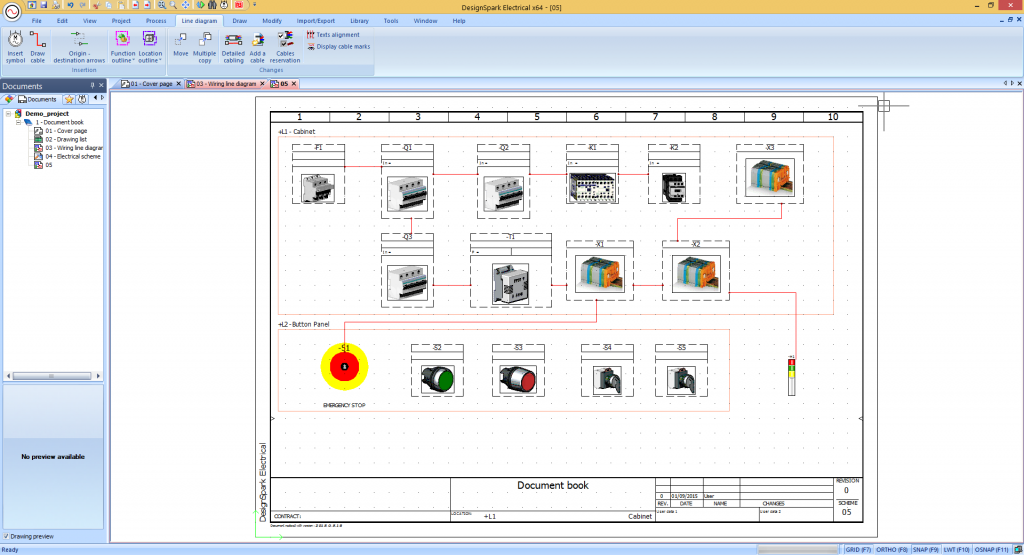Open the Draw ribbon tab
This screenshot has width=1024, height=555.
[x=240, y=20]
